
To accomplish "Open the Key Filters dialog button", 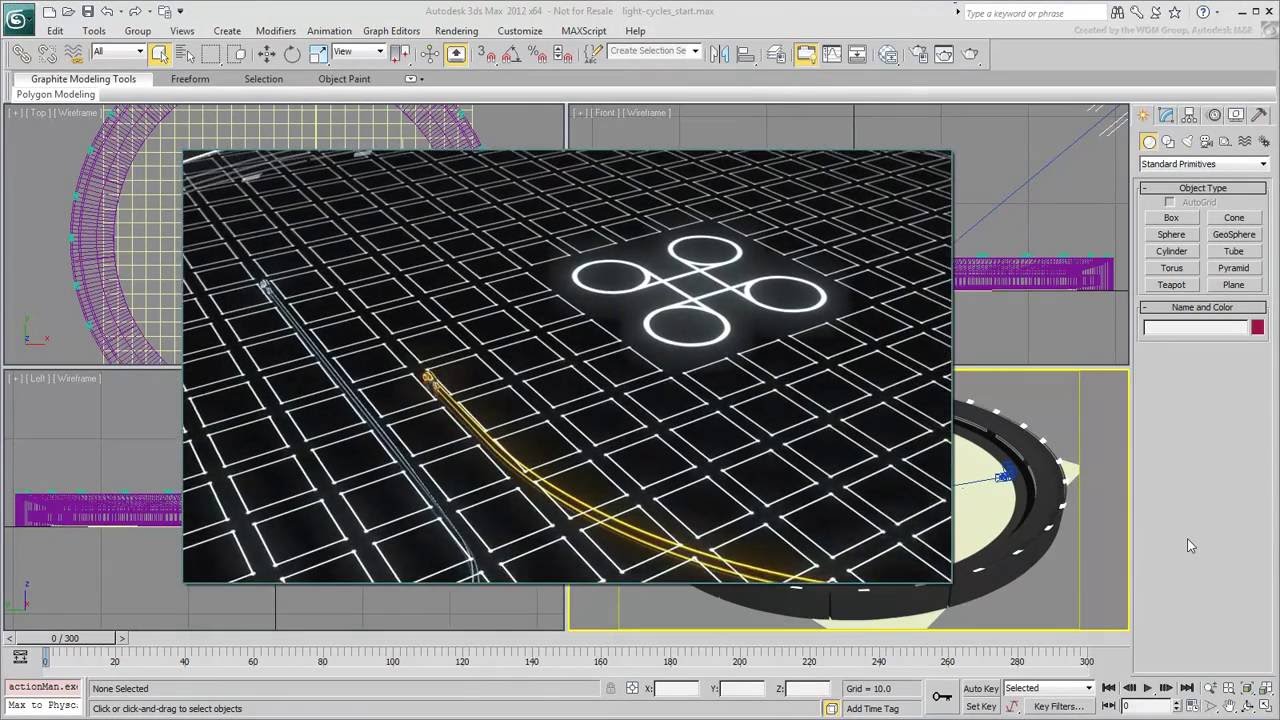I will coord(1059,706).
